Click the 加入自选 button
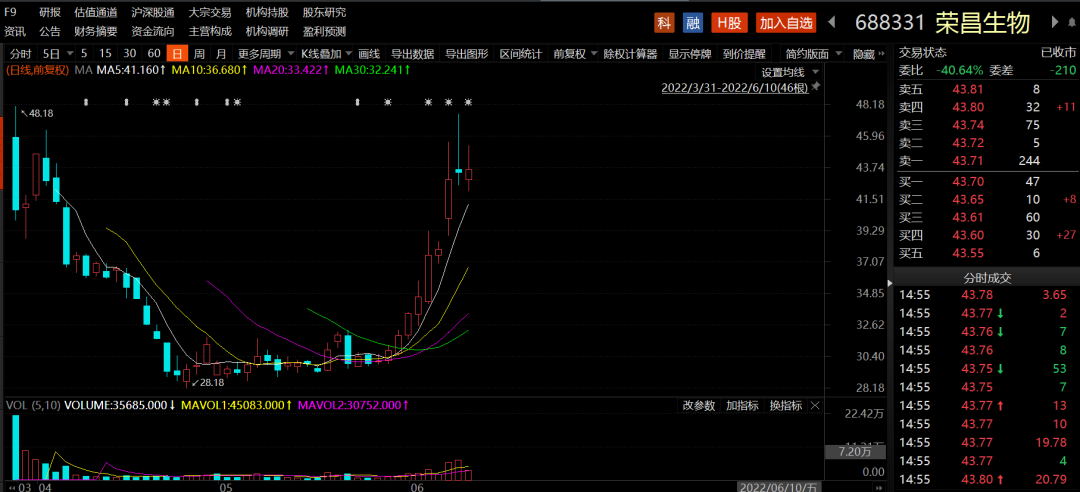This screenshot has height=492, width=1080. [x=785, y=22]
